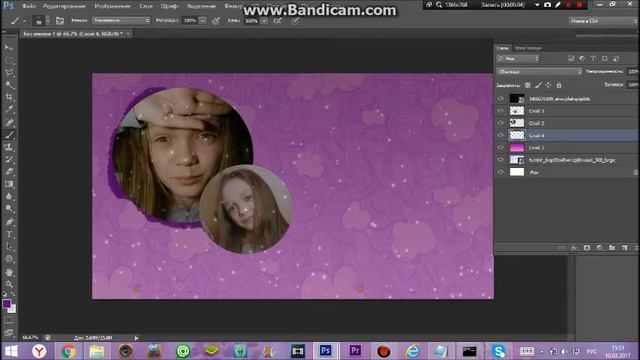Open the layer filter type dropdown
The height and width of the screenshot is (360, 640).
point(518,59)
